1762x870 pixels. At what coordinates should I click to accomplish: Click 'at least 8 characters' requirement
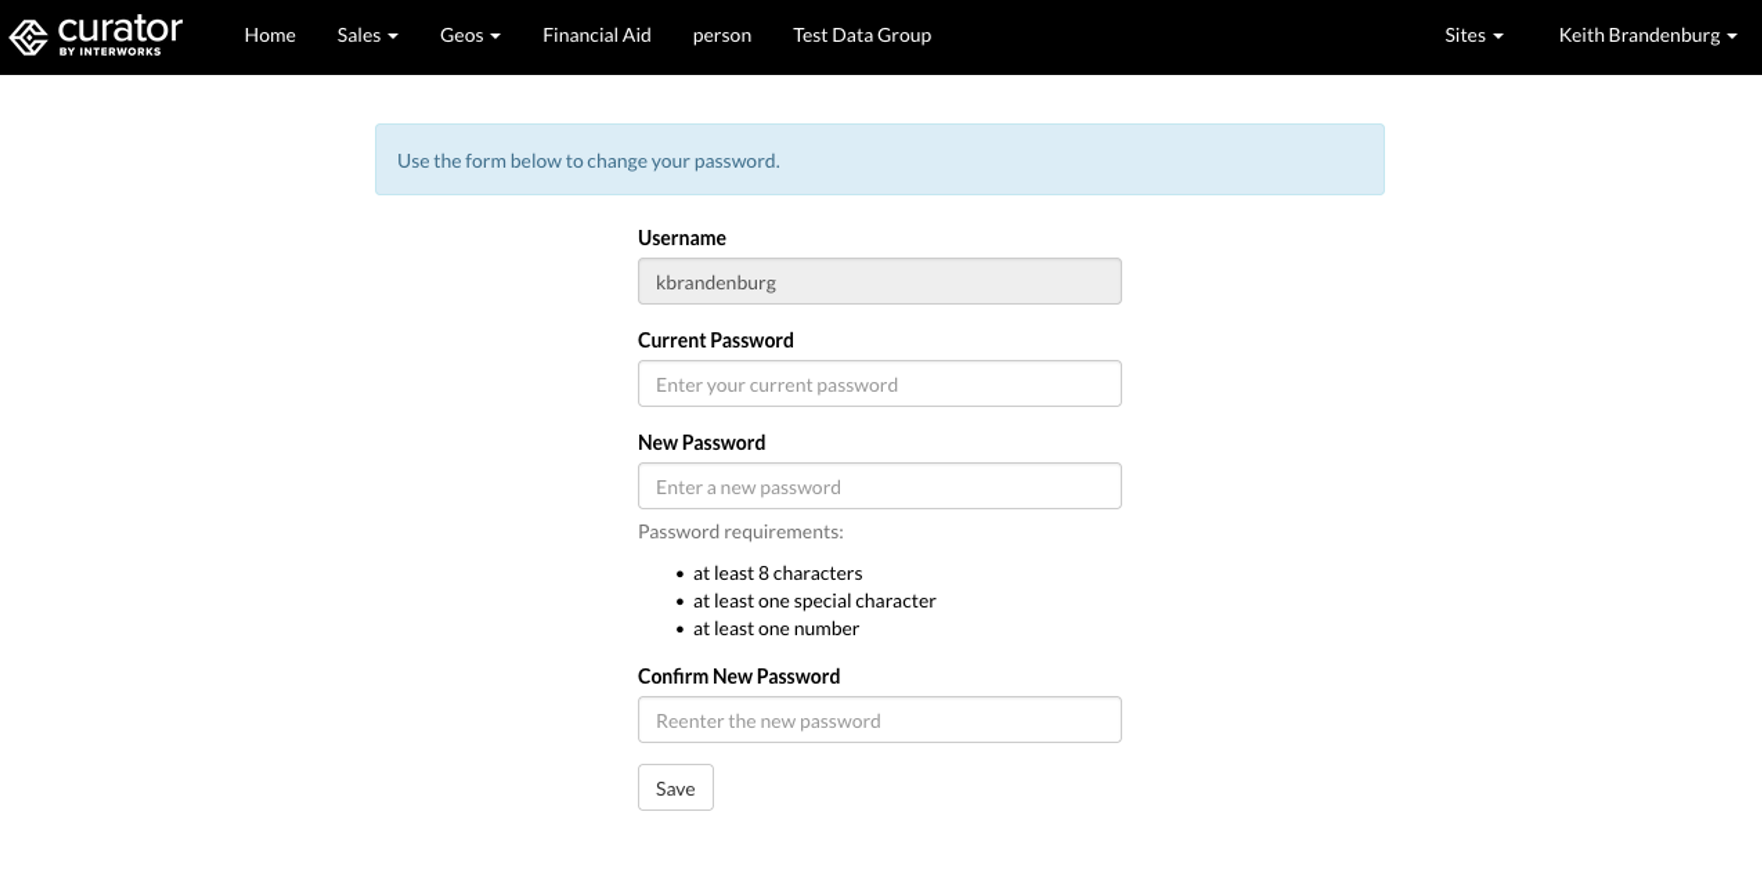[x=777, y=573]
